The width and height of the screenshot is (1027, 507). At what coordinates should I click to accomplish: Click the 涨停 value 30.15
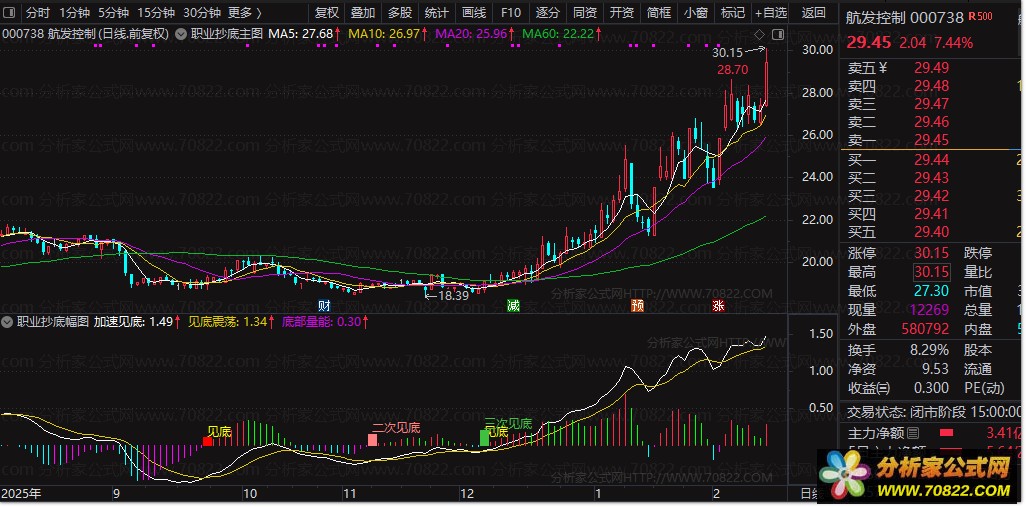931,254
